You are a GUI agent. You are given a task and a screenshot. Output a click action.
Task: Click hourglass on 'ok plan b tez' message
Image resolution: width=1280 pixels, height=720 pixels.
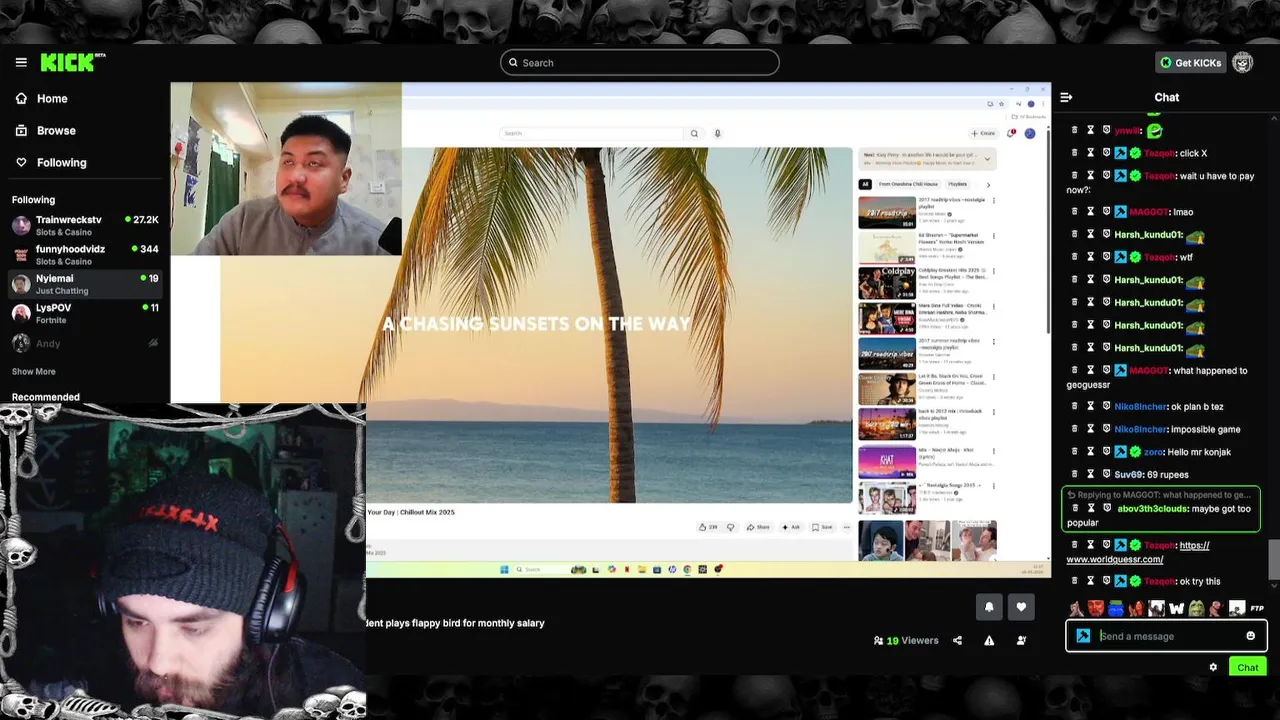pos(1091,407)
